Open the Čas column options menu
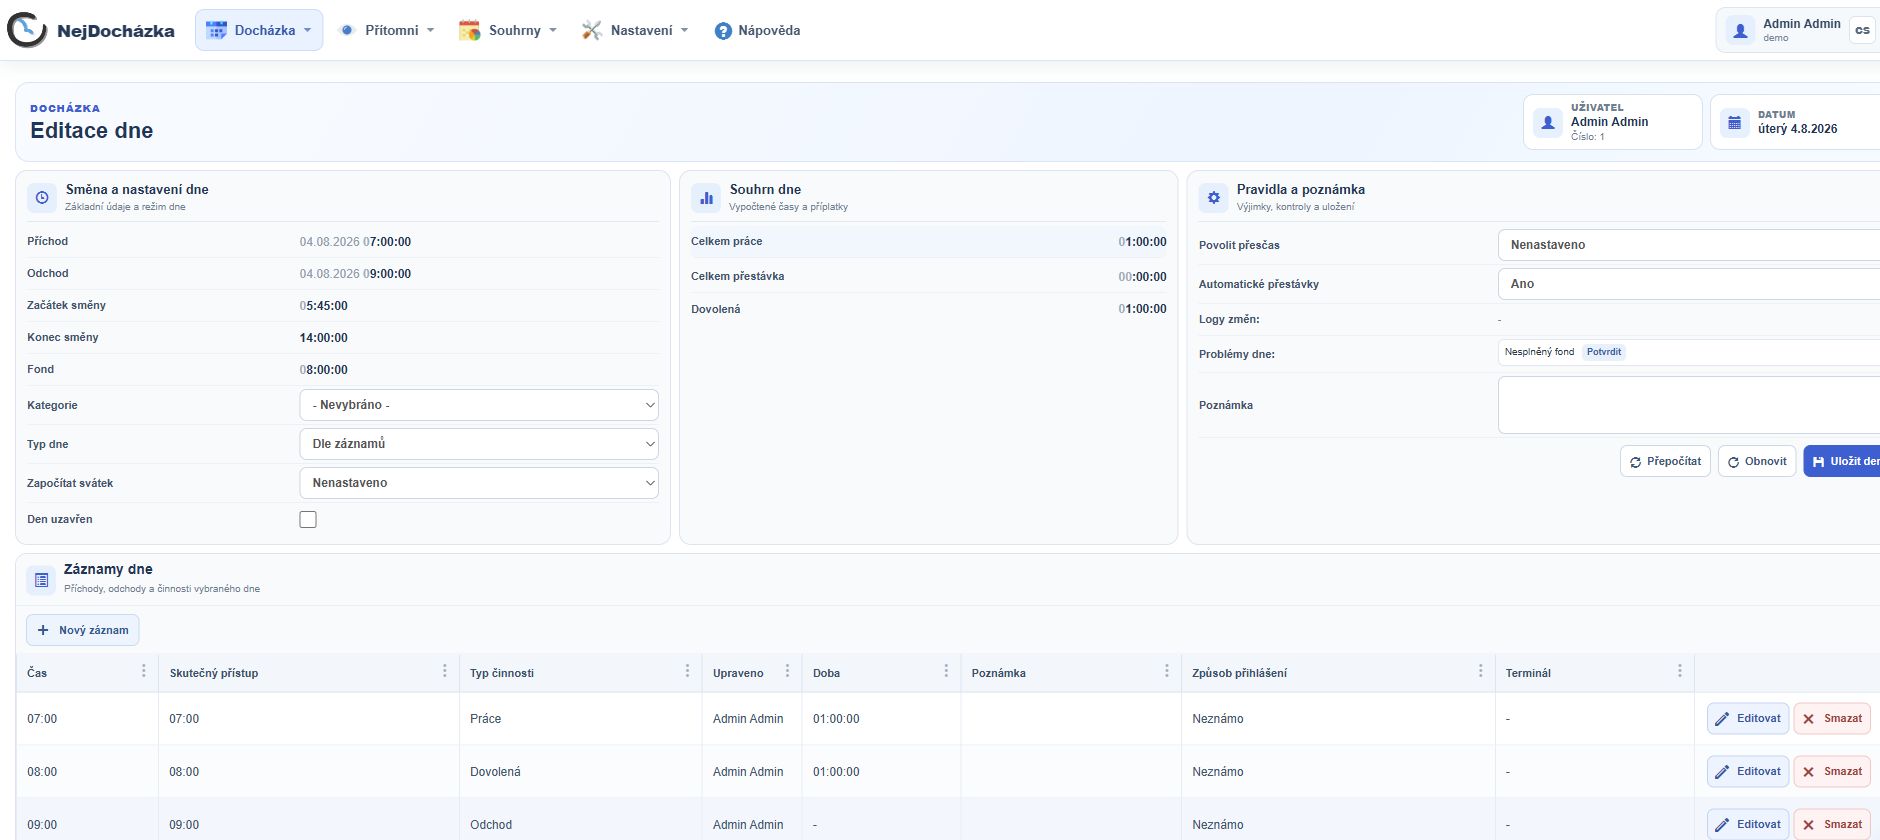1880x840 pixels. (x=144, y=671)
